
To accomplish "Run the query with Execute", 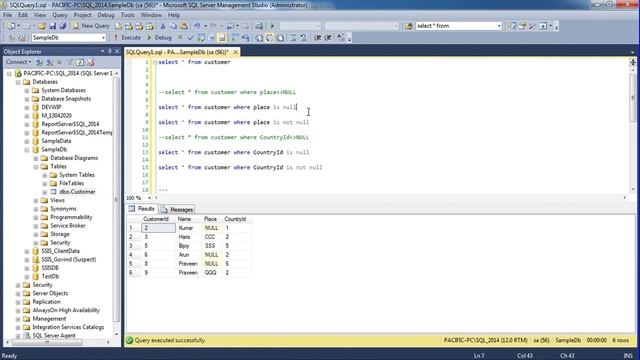I will pos(127,38).
